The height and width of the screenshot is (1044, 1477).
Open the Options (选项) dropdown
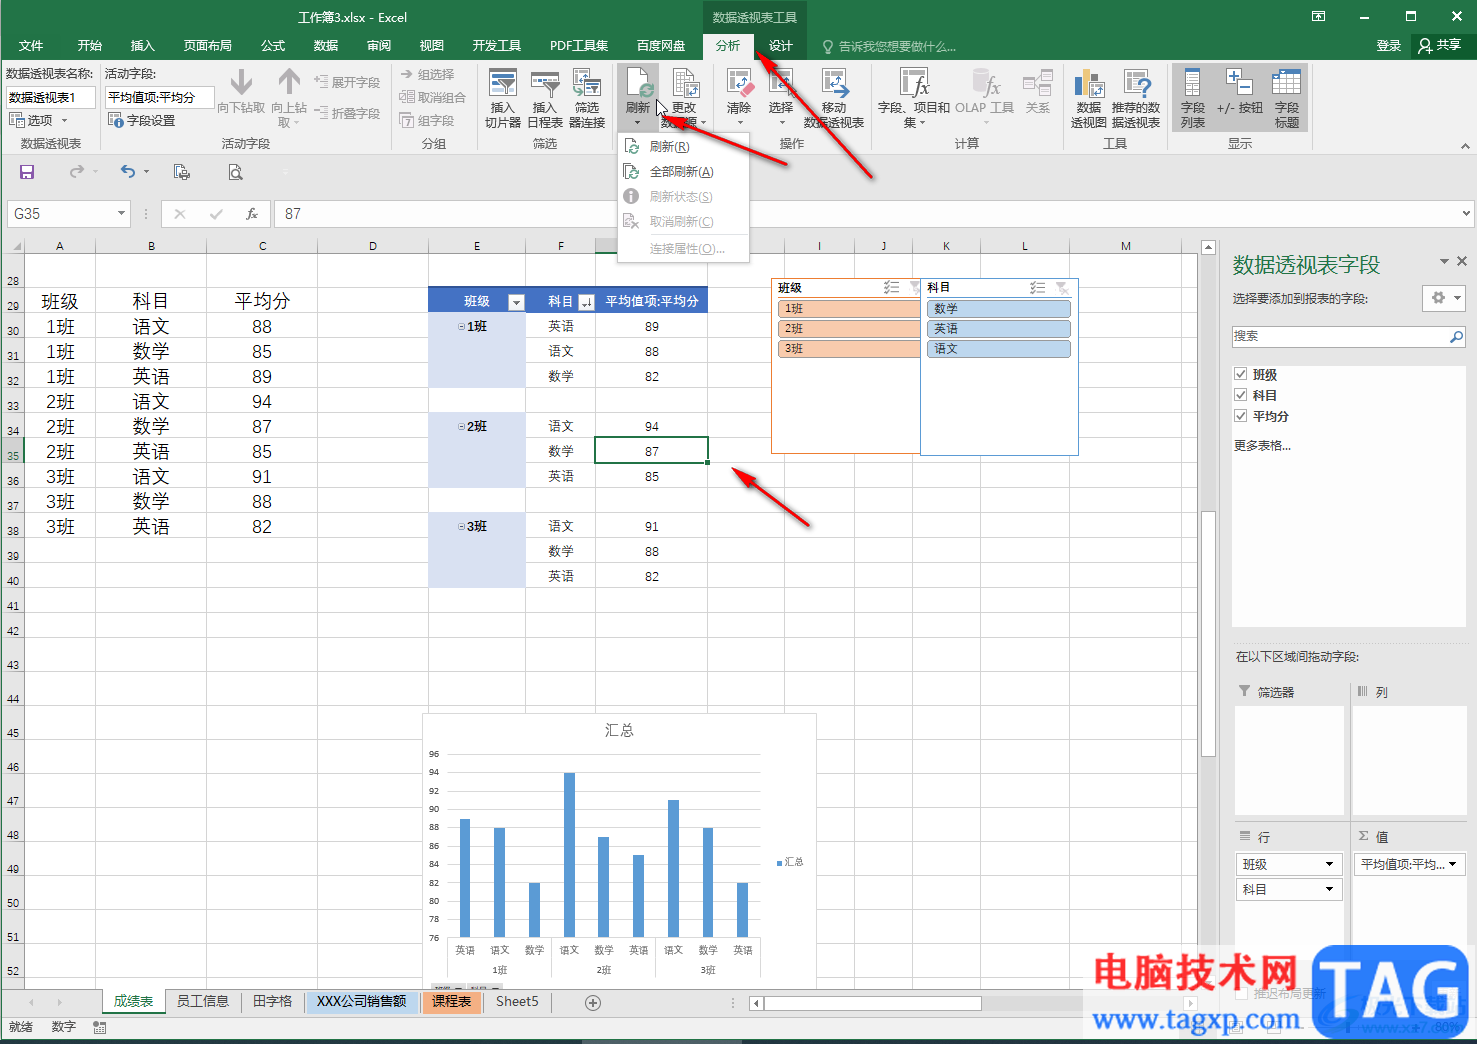pos(39,120)
